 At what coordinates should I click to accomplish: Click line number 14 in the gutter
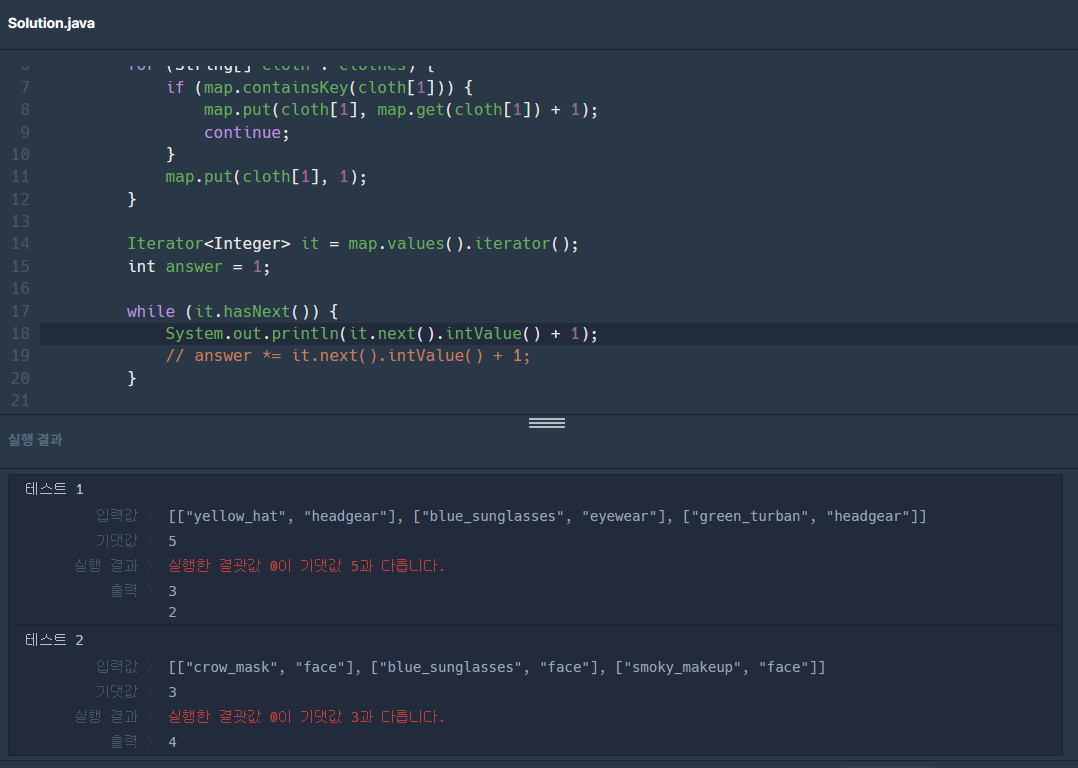click(x=21, y=243)
